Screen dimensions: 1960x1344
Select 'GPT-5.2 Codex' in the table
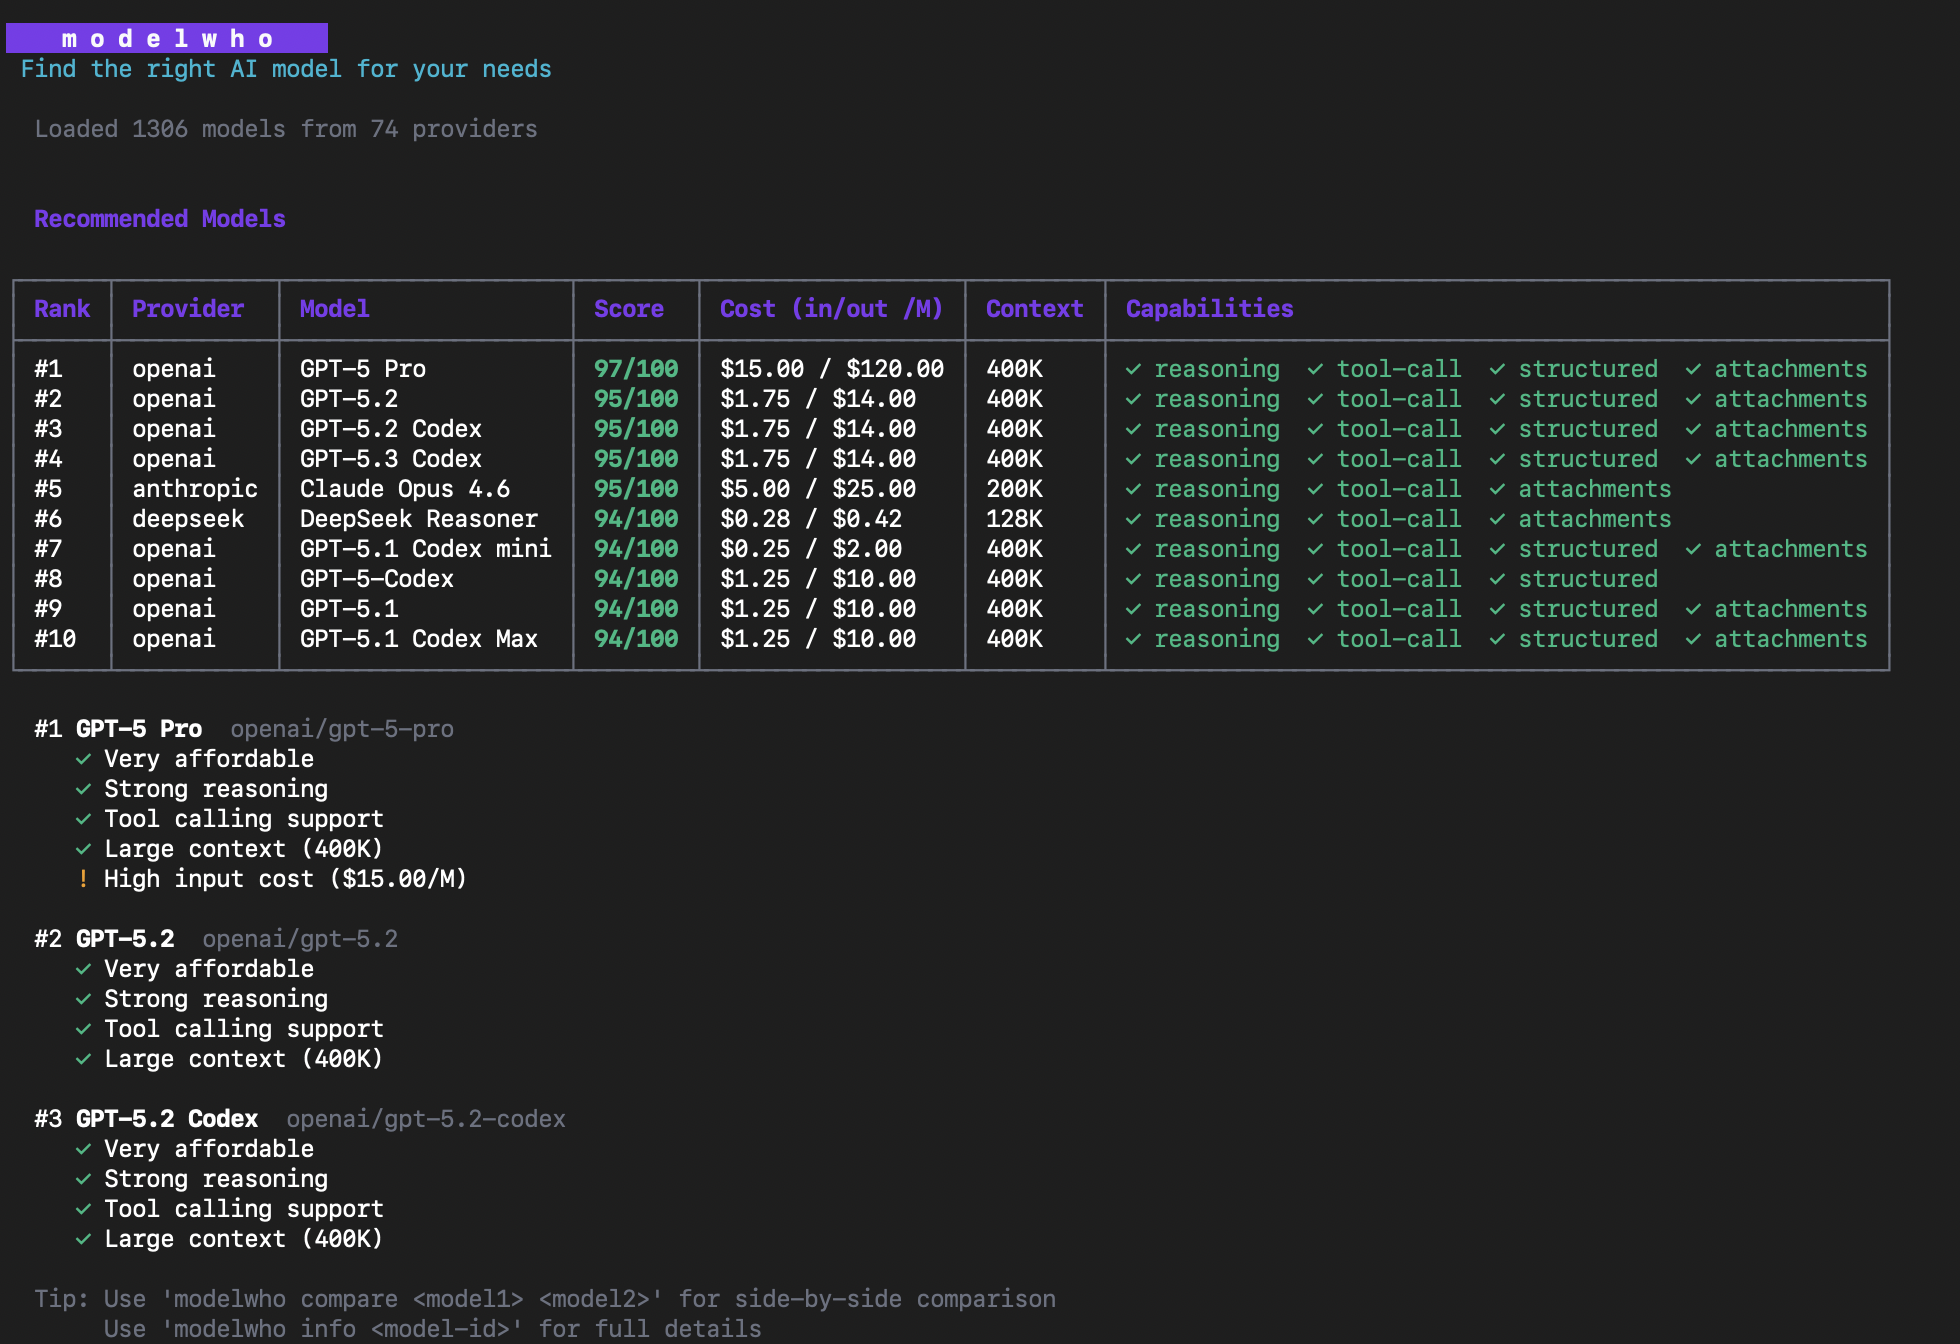click(x=391, y=429)
